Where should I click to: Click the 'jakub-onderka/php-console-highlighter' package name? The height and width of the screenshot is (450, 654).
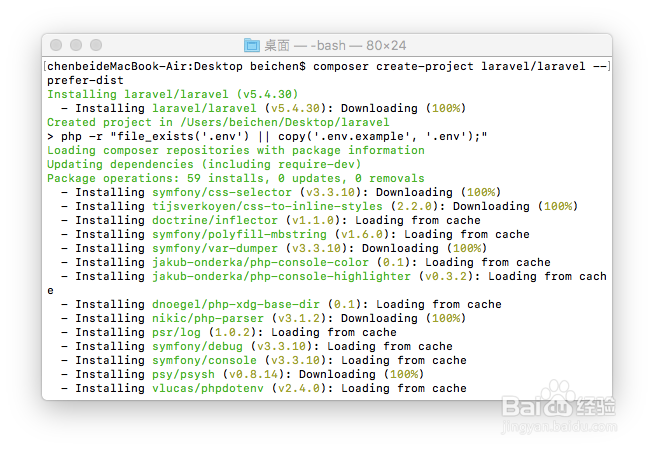click(x=281, y=277)
